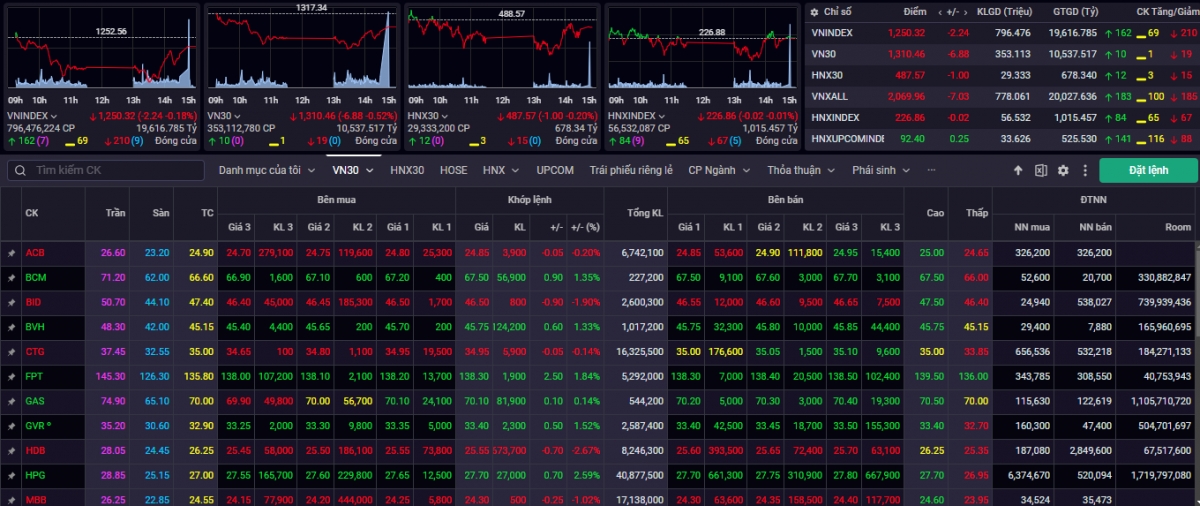Open the HPG stock symbol
Image resolution: width=1200 pixels, height=506 pixels.
[x=35, y=475]
